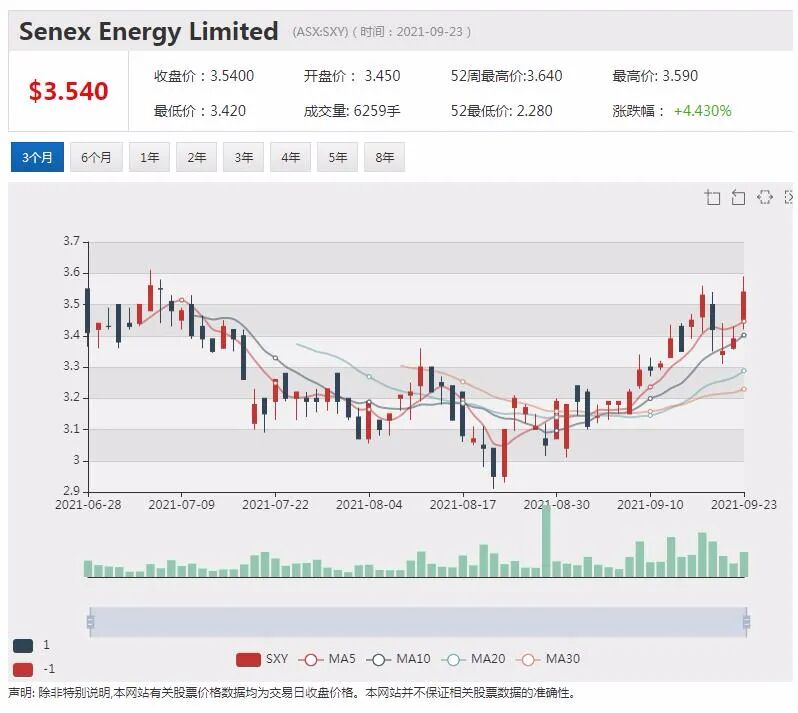The height and width of the screenshot is (713, 798).
Task: Click the Senex Energy Limited title
Action: [149, 31]
